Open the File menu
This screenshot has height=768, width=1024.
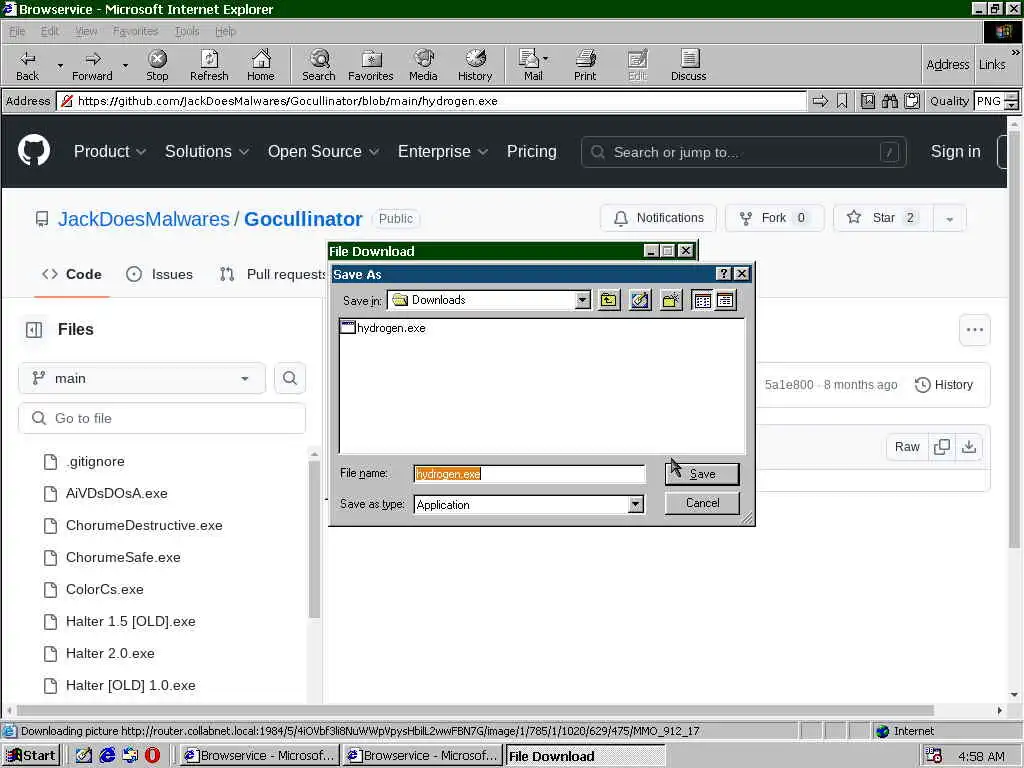[17, 31]
